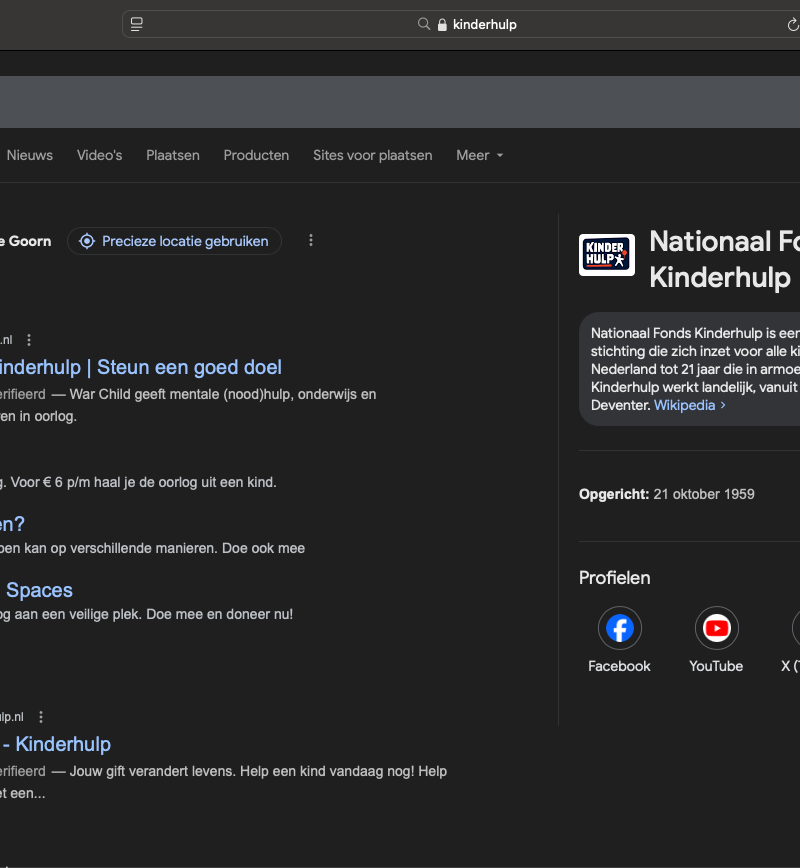
Task: Open three-dot menu above Steun een goed doel
Action: [x=29, y=340]
